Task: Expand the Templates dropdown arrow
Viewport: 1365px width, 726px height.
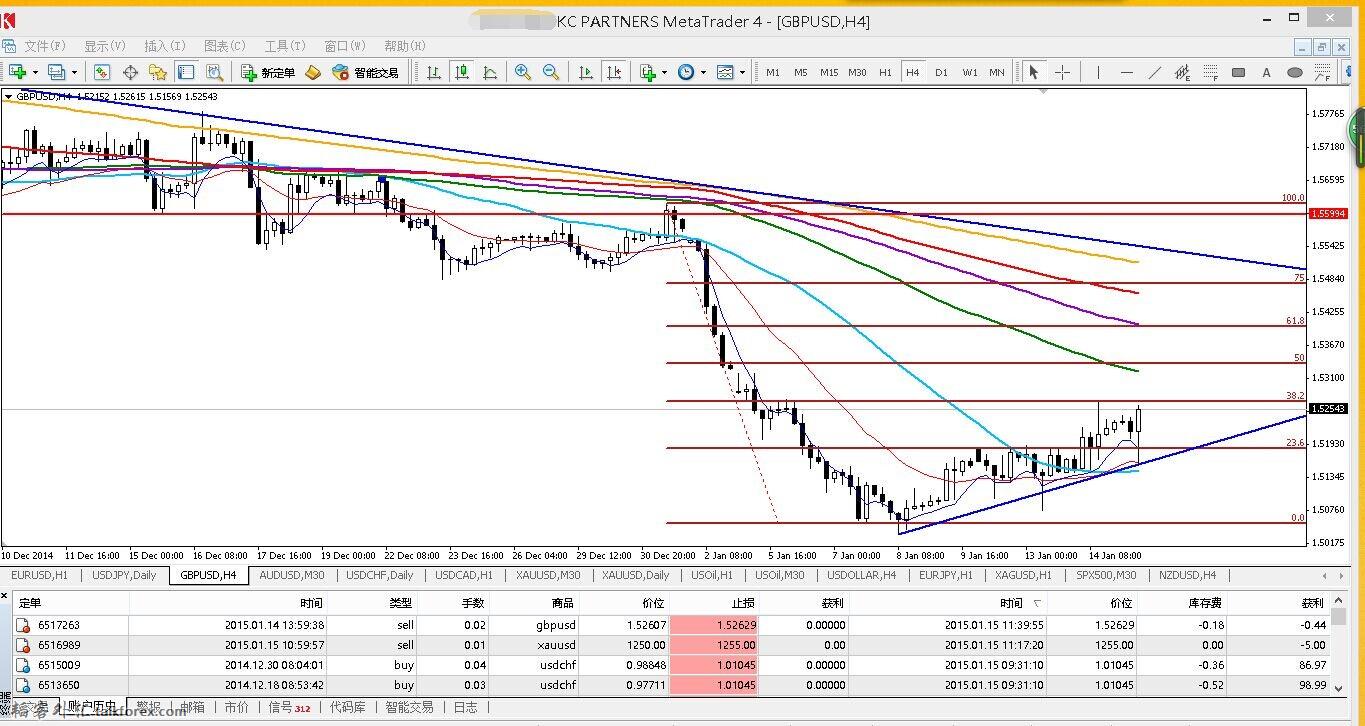Action: pos(742,72)
